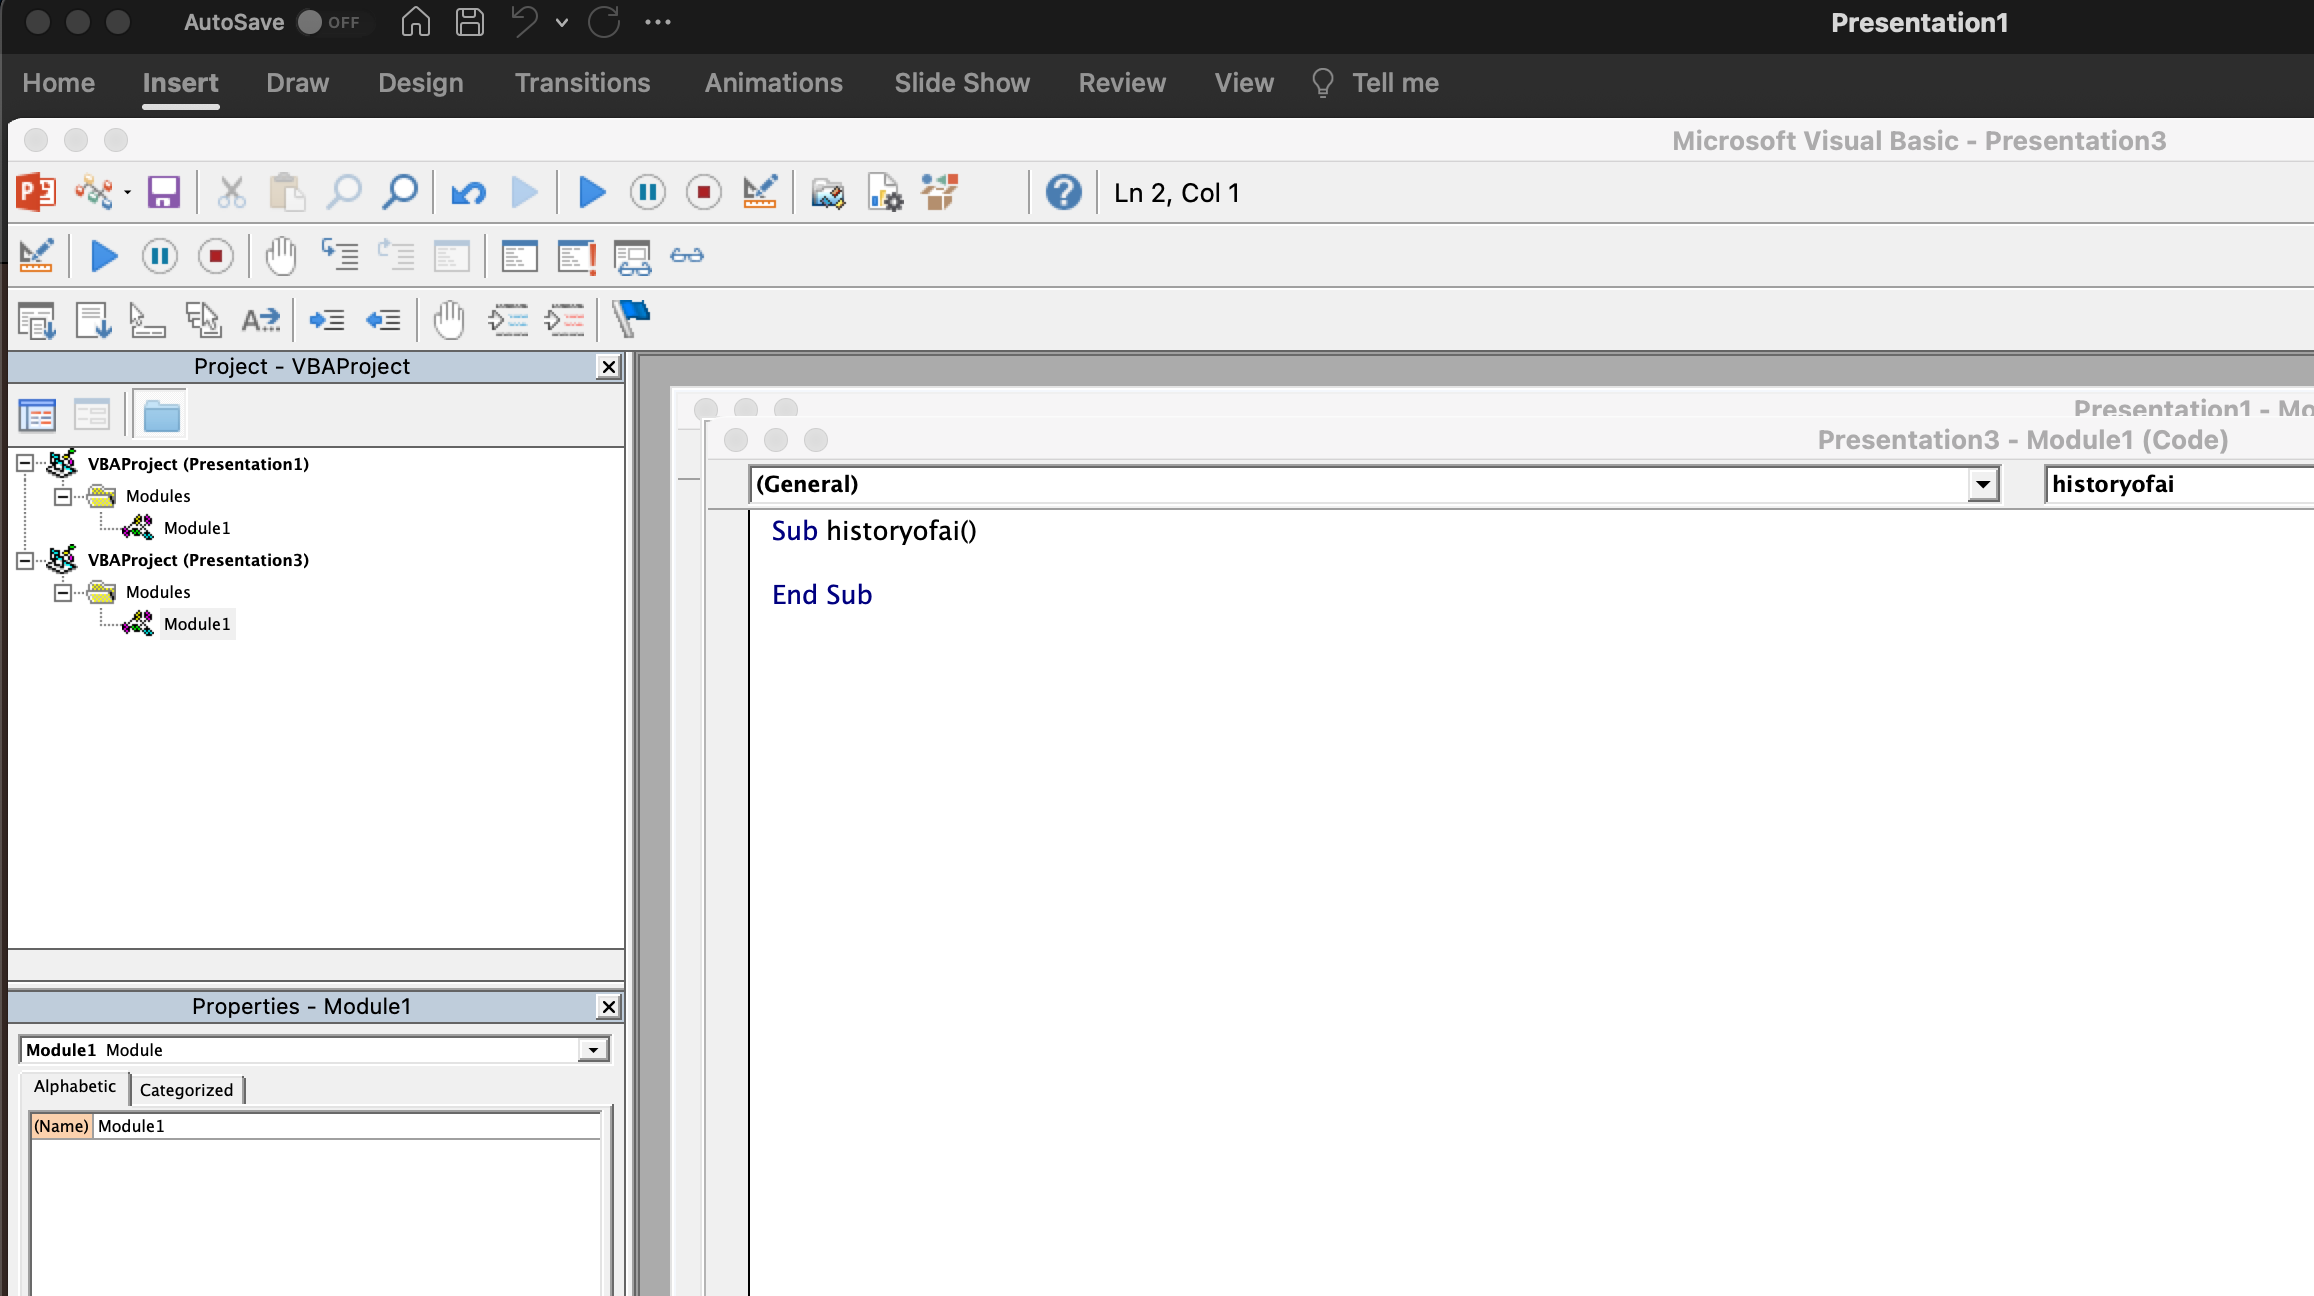
Task: Collapse the VBAProject (Presentation1) tree node
Action: coord(25,463)
